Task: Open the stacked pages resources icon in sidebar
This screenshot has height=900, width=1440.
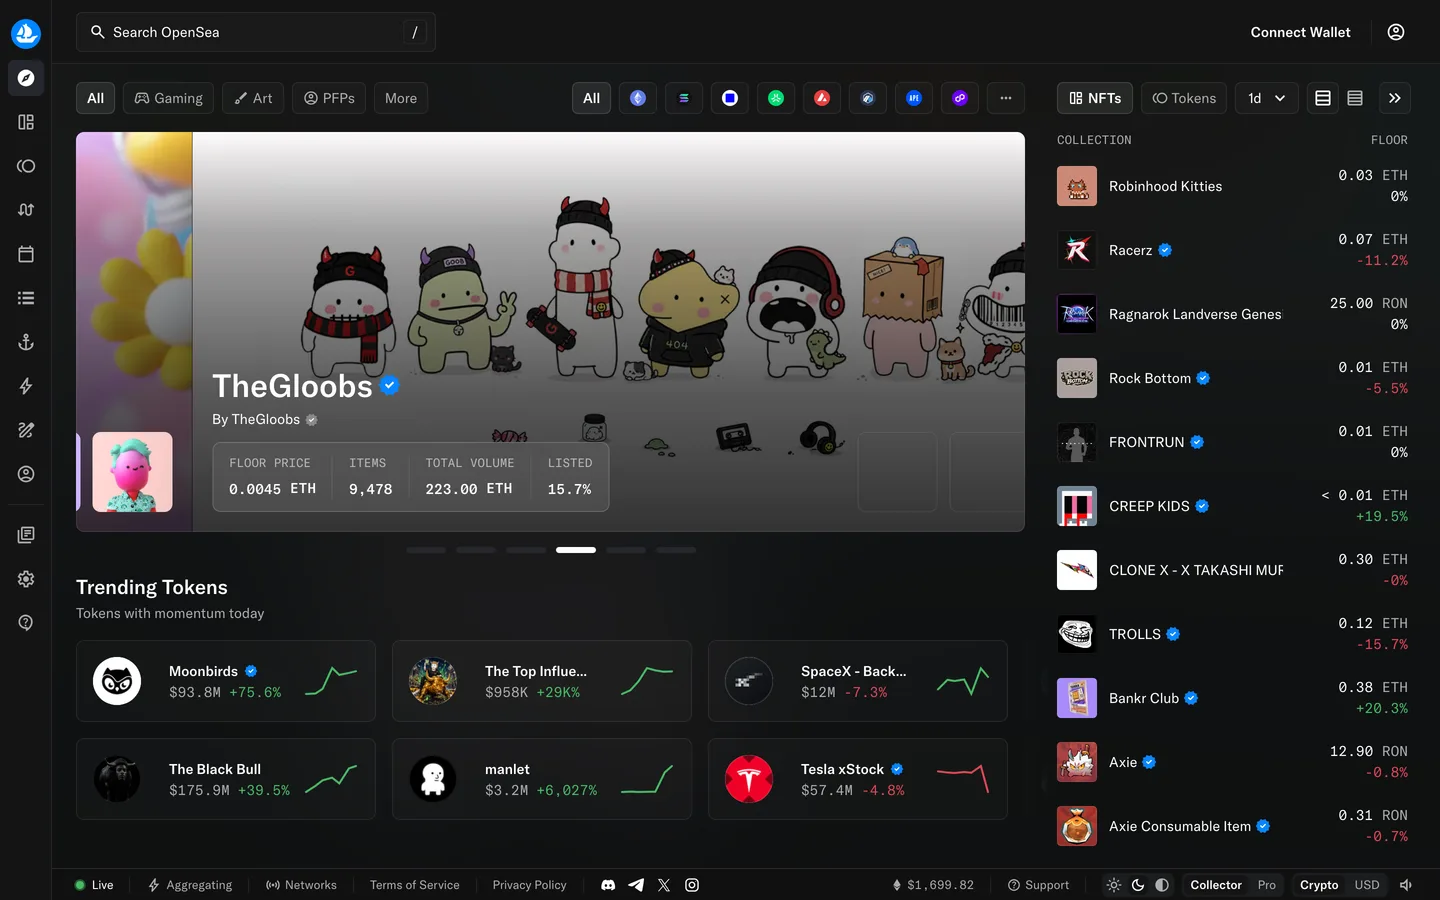Action: pyautogui.click(x=26, y=535)
